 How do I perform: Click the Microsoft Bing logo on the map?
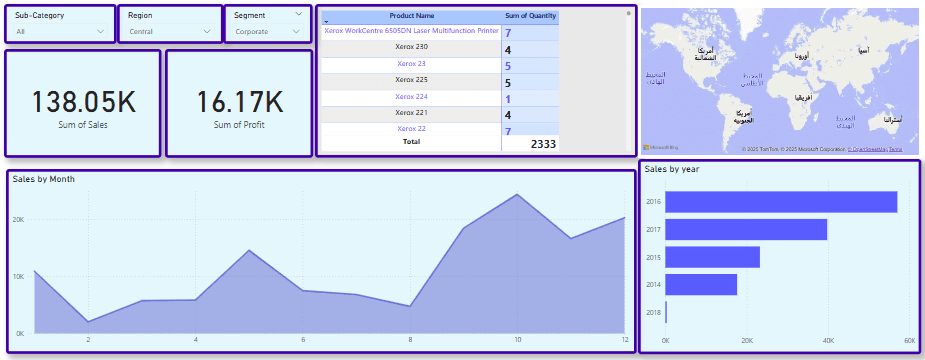[x=661, y=147]
